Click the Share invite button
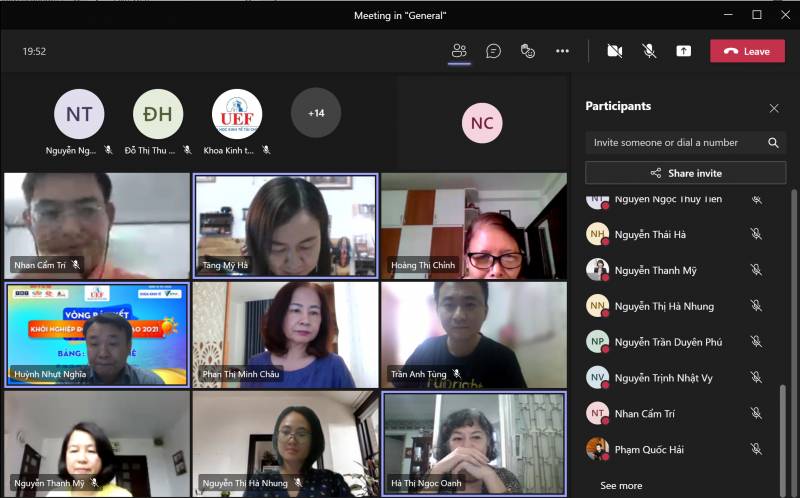The height and width of the screenshot is (498, 800). 685,173
